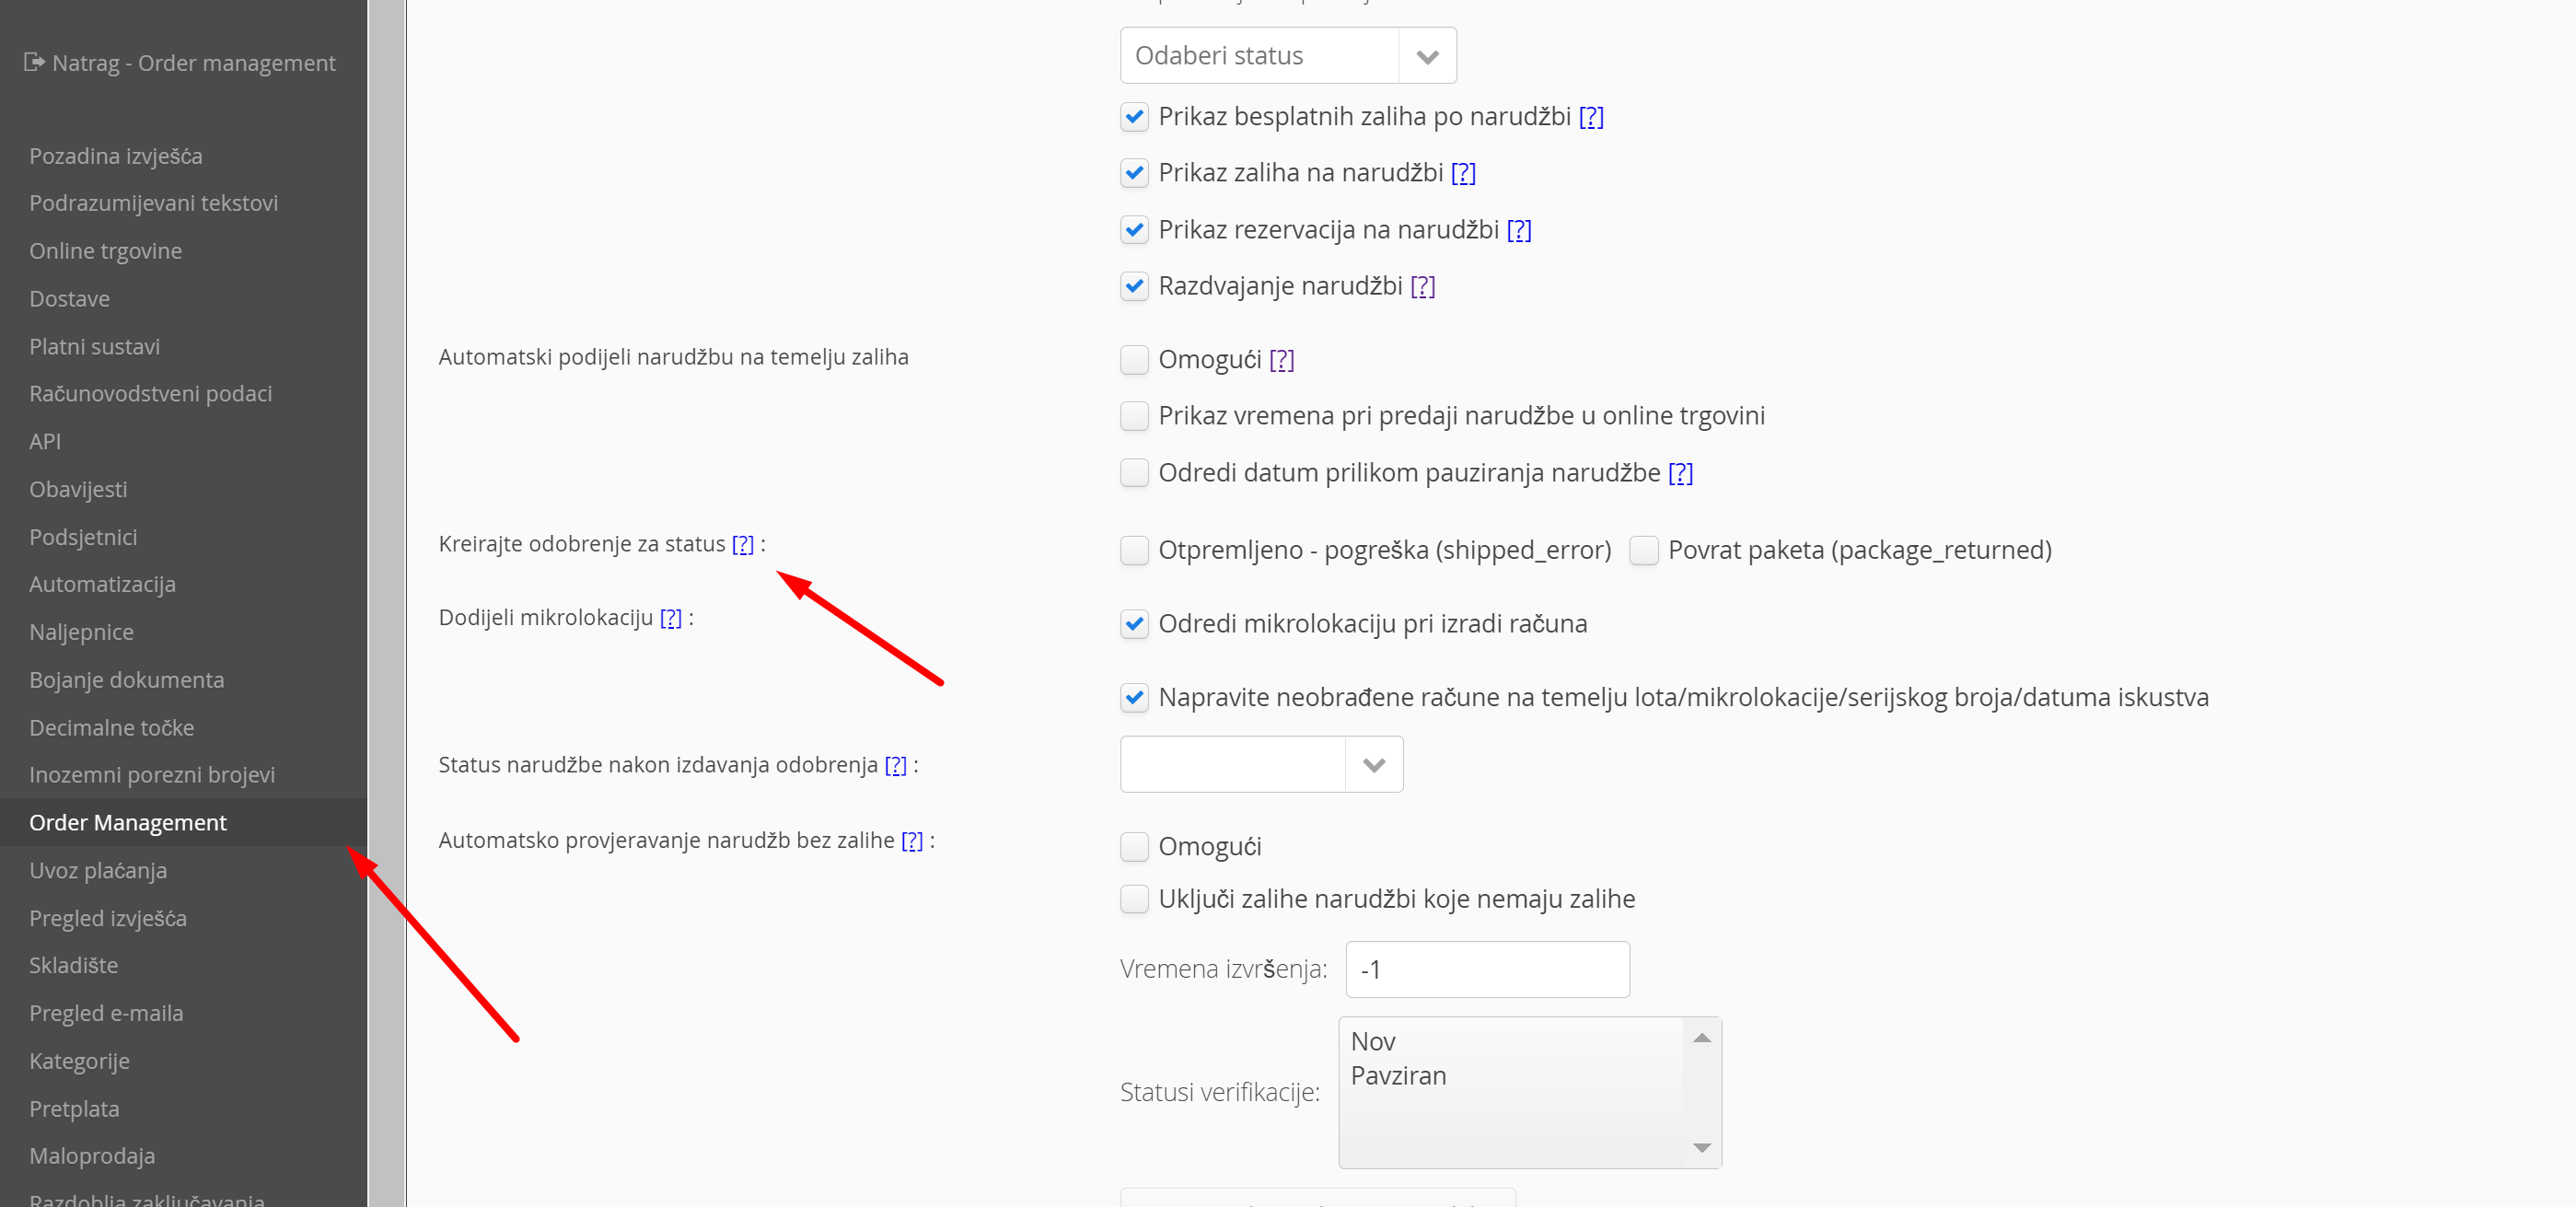The image size is (2576, 1207).
Task: Toggle Odredi mikrolokaciju pri izradi računa
Action: click(1134, 624)
